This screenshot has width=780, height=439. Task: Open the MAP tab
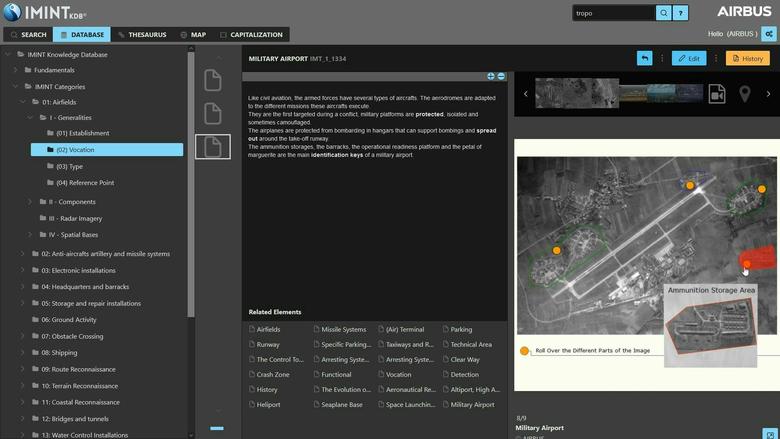tap(193, 34)
